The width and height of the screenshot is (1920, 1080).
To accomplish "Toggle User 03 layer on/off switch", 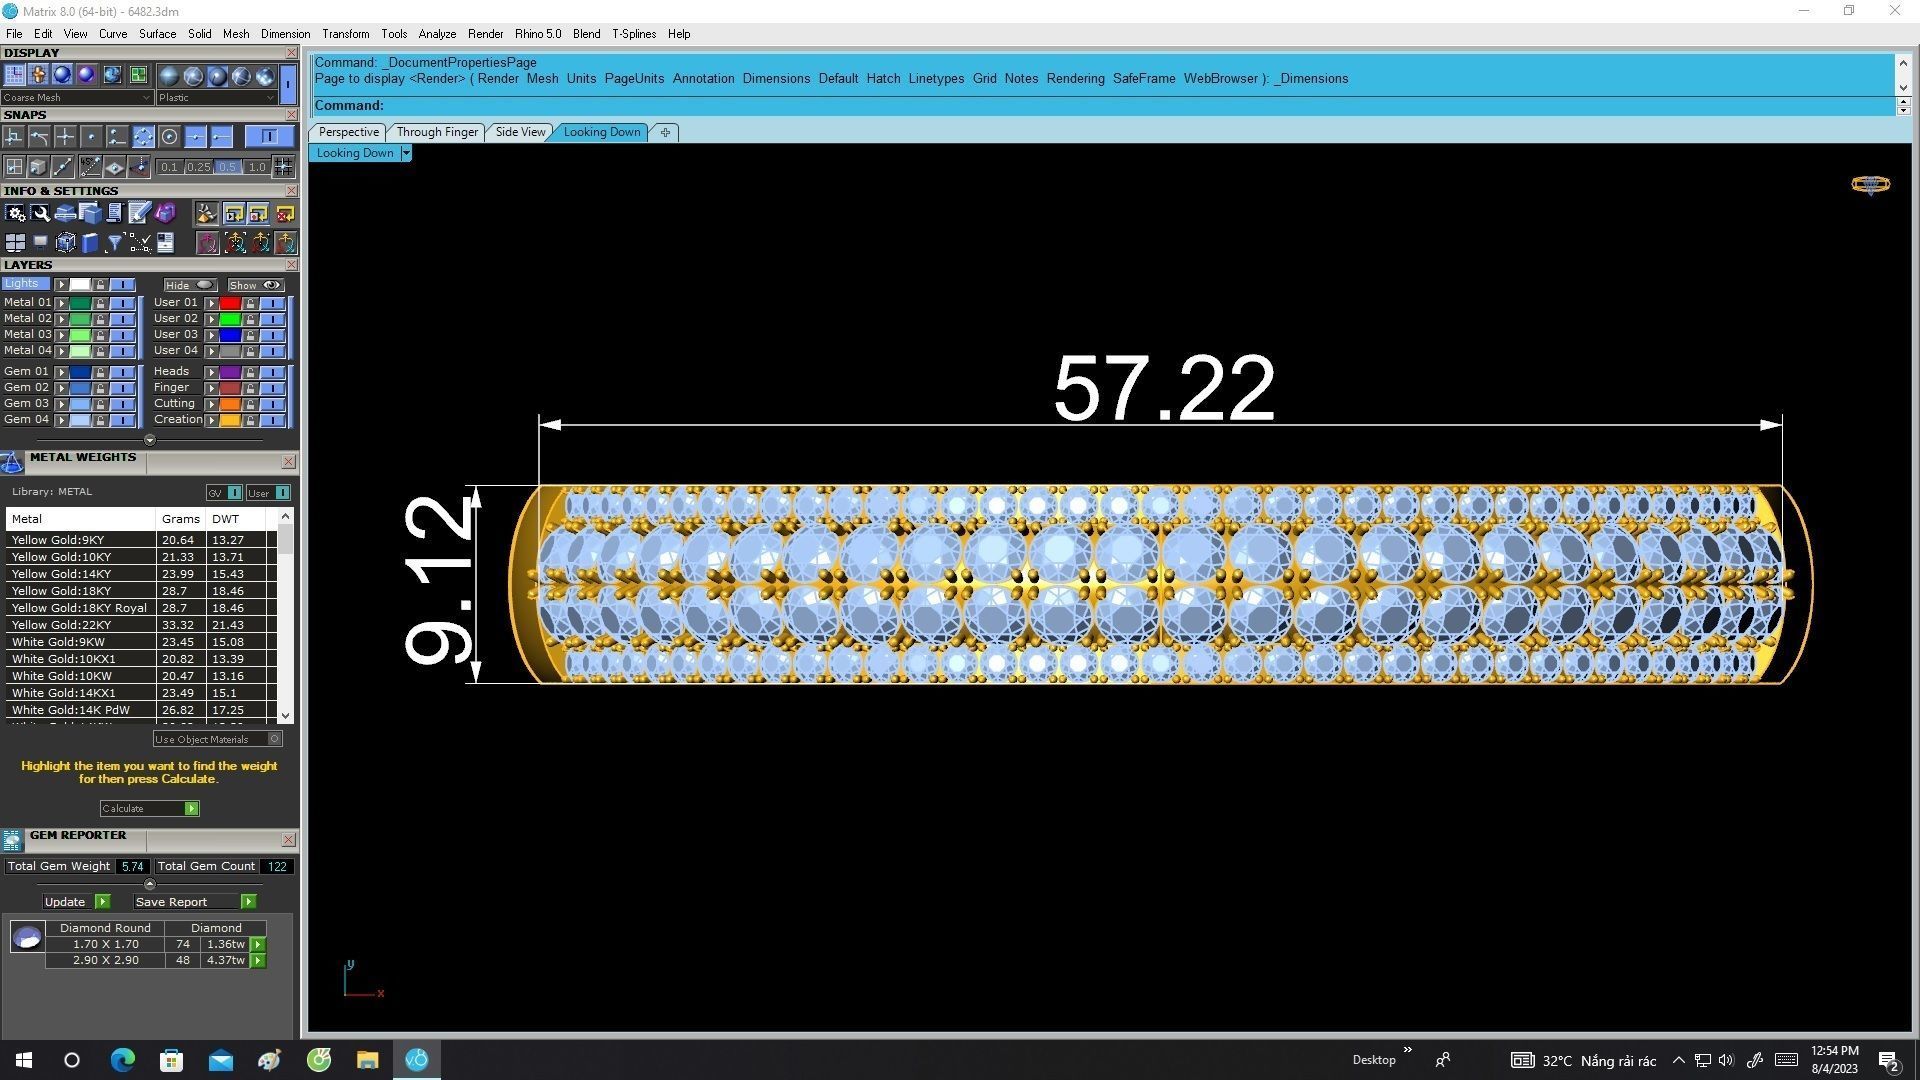I will [x=273, y=335].
